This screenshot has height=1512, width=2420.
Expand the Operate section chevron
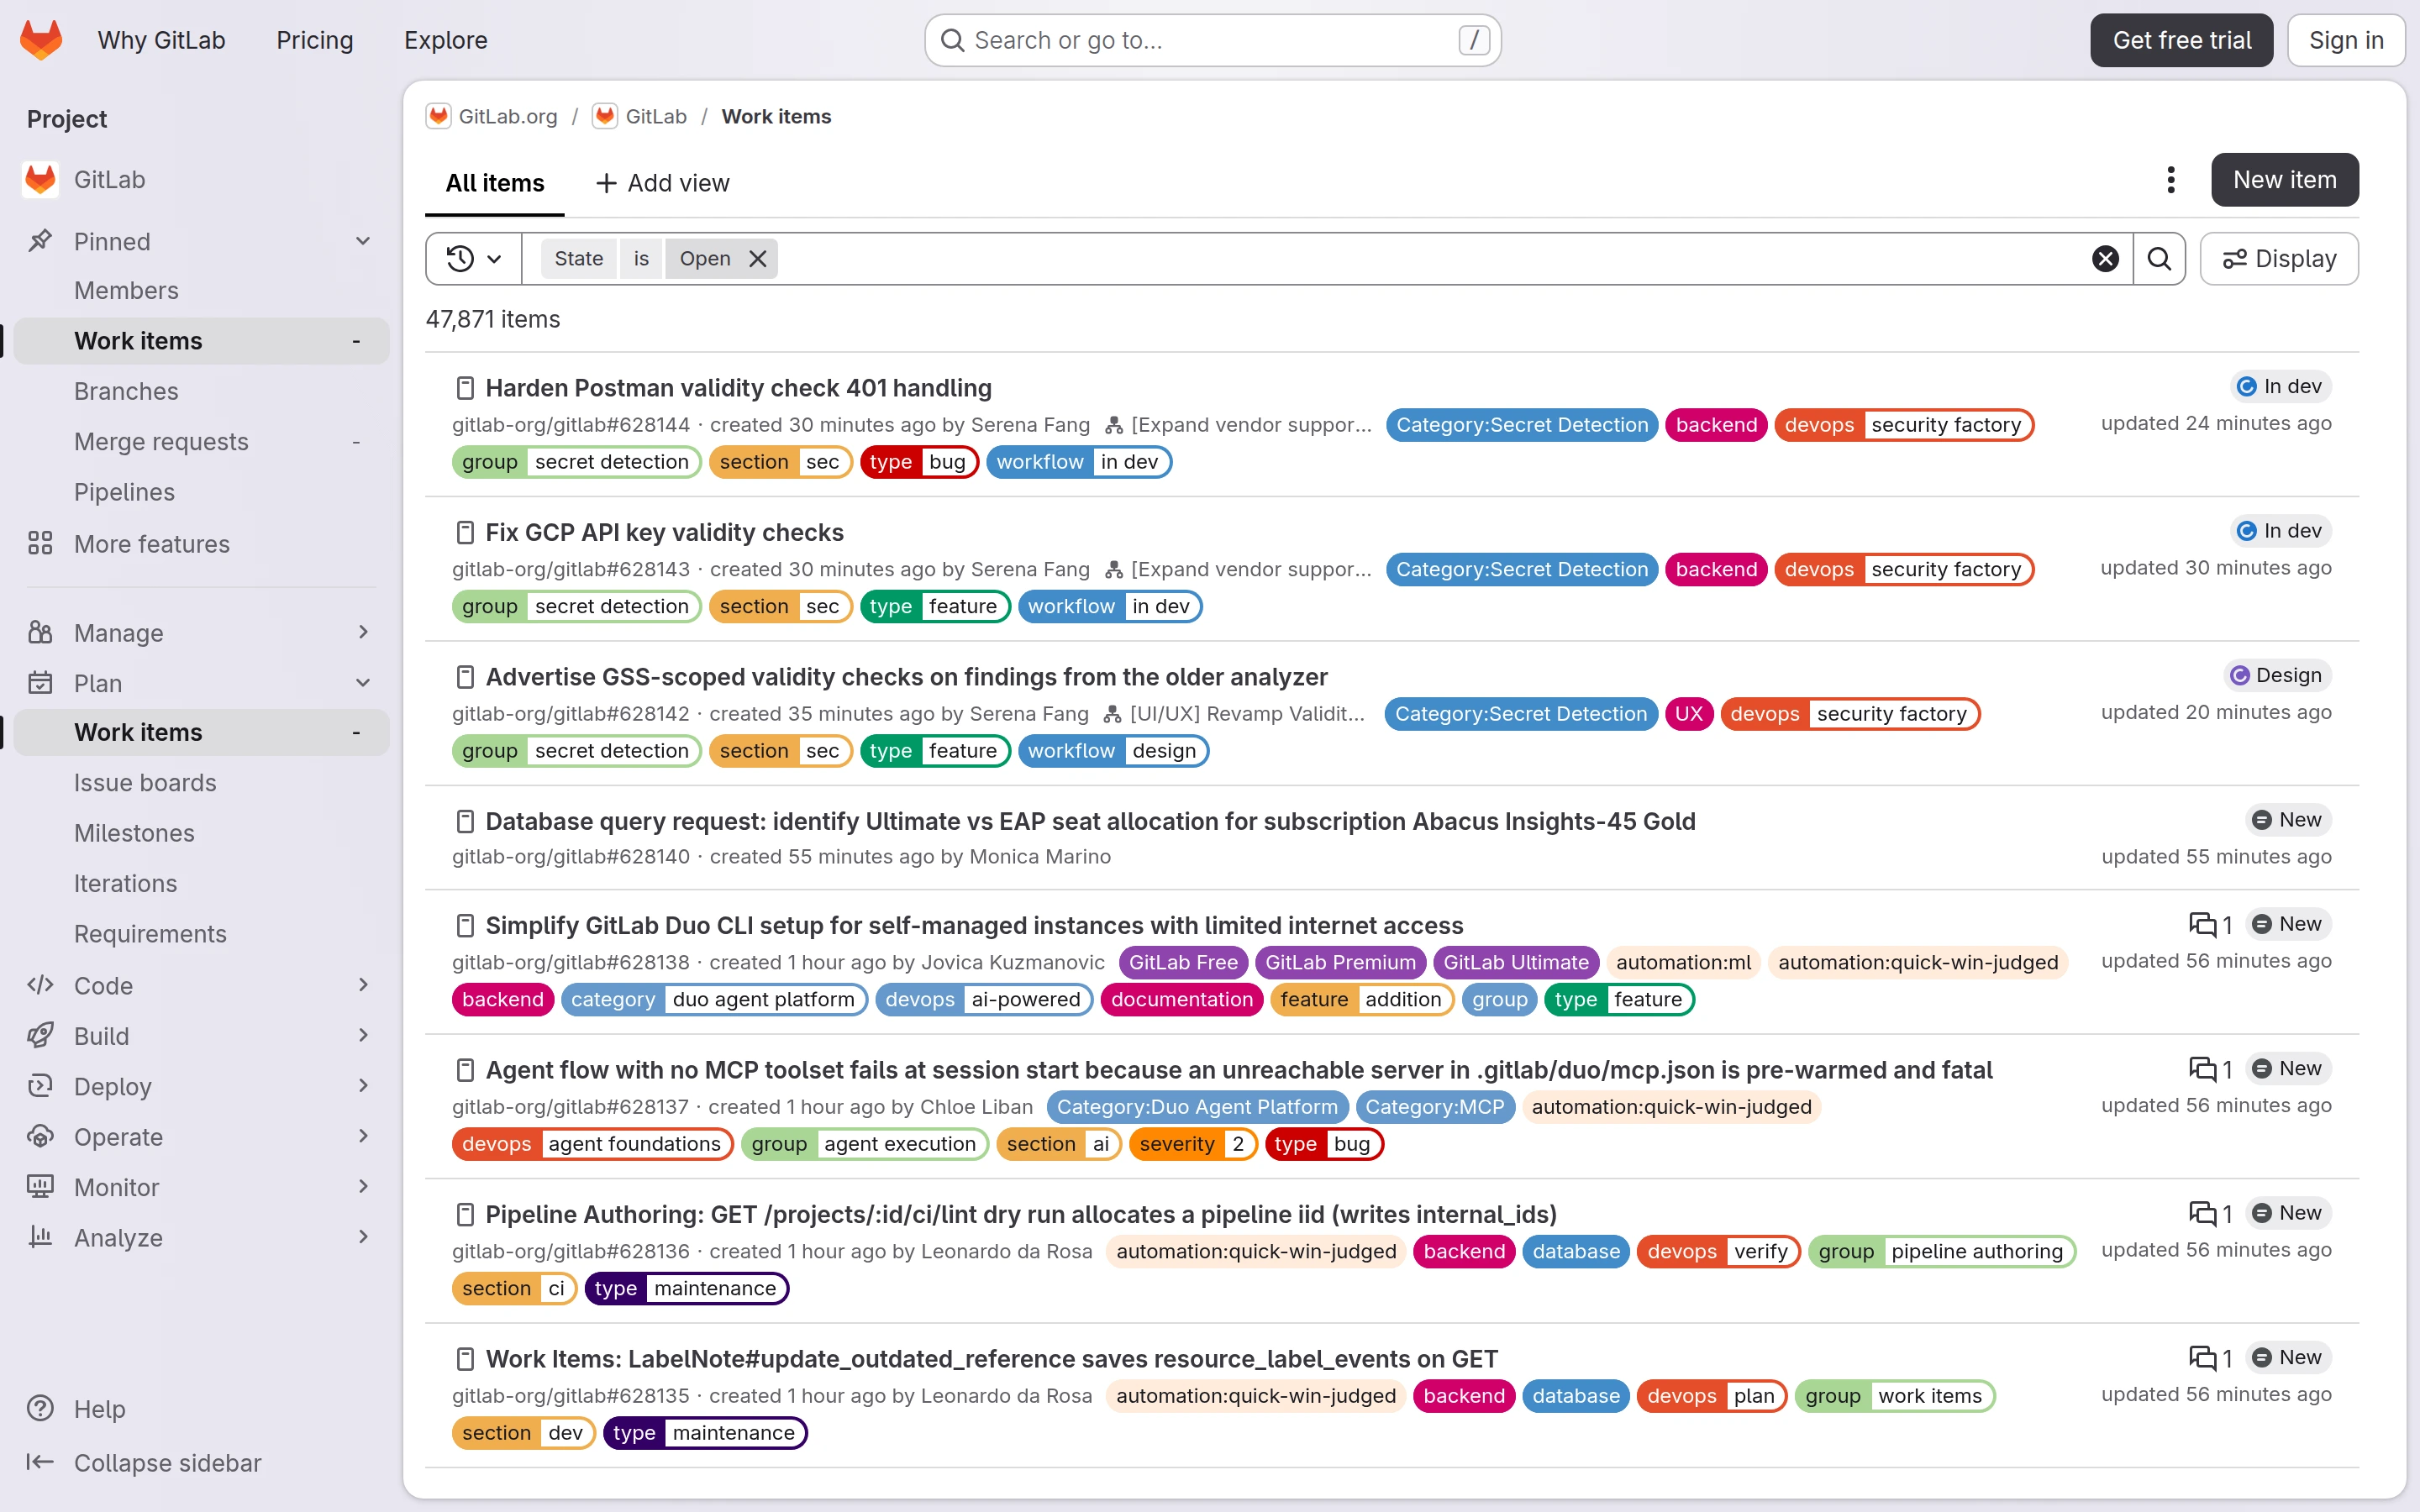click(x=363, y=1136)
